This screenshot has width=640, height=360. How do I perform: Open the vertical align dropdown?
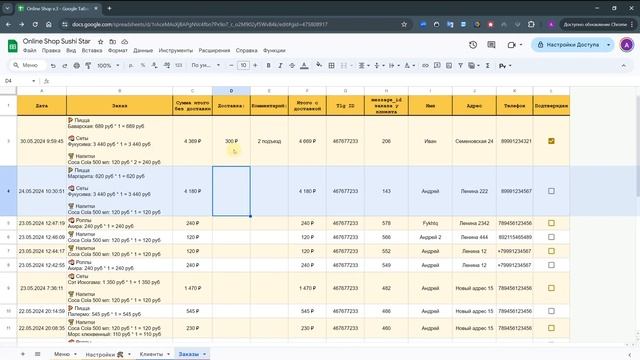pos(379,65)
